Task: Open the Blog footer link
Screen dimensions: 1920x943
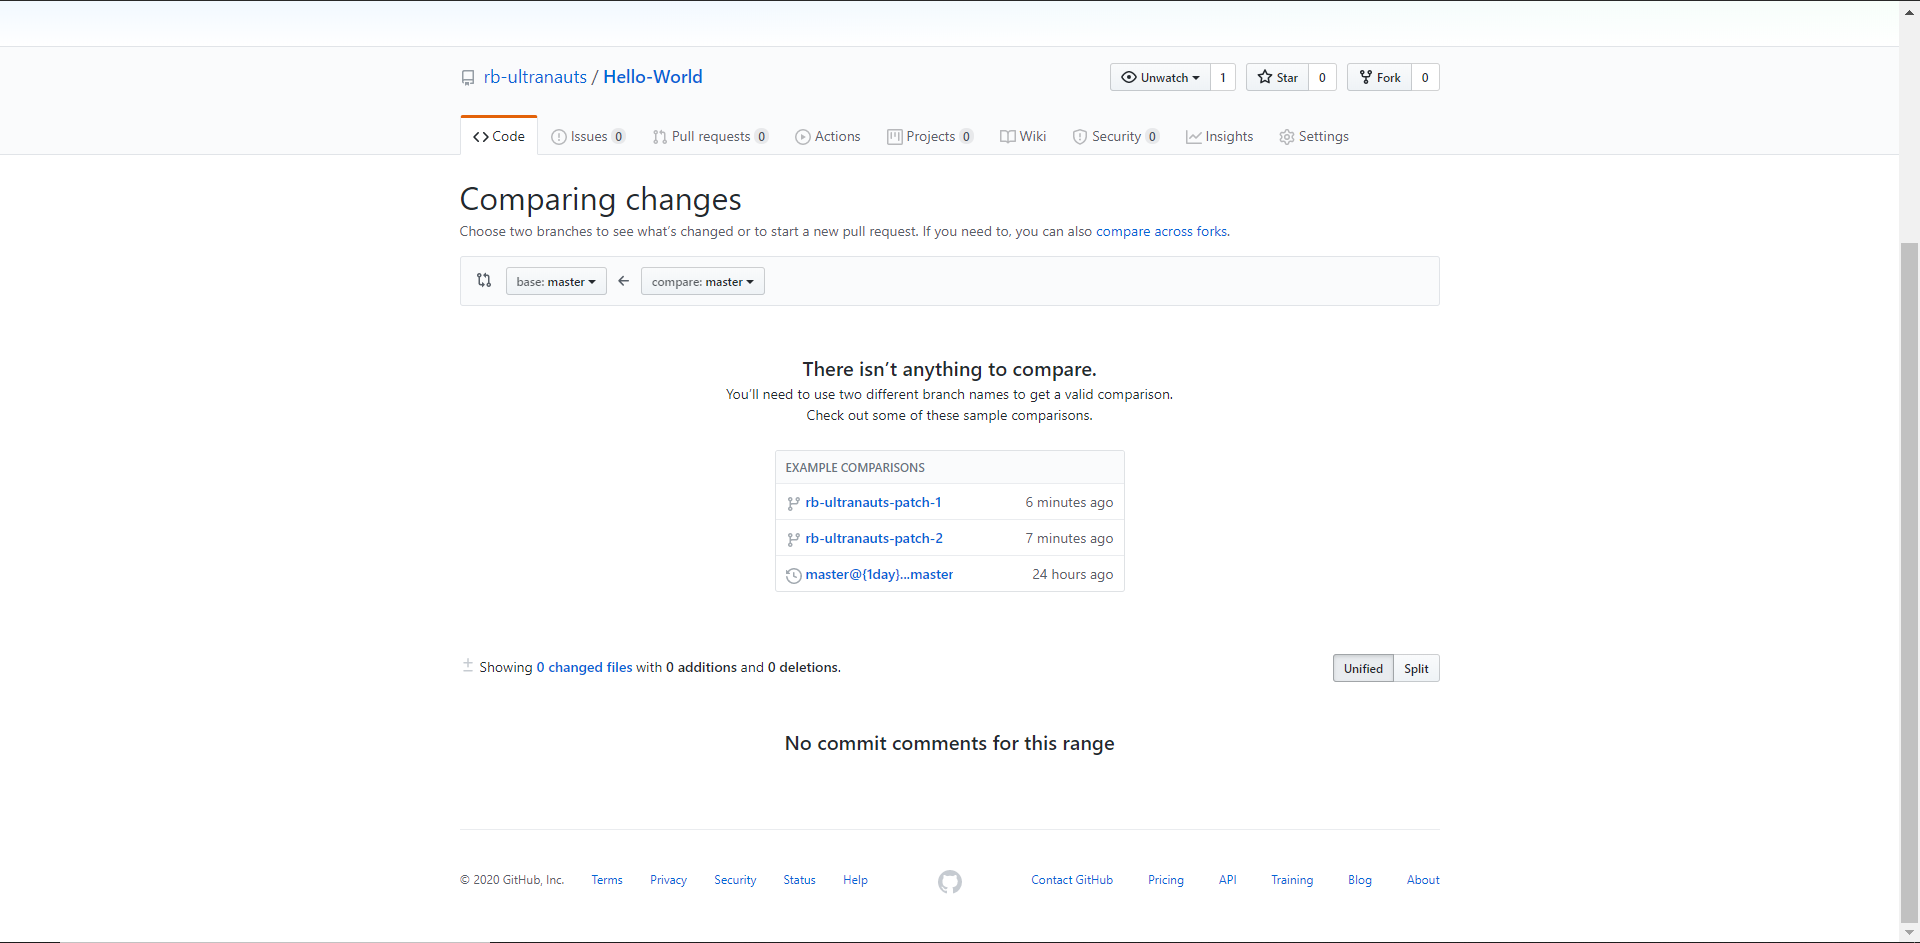Action: [x=1360, y=880]
